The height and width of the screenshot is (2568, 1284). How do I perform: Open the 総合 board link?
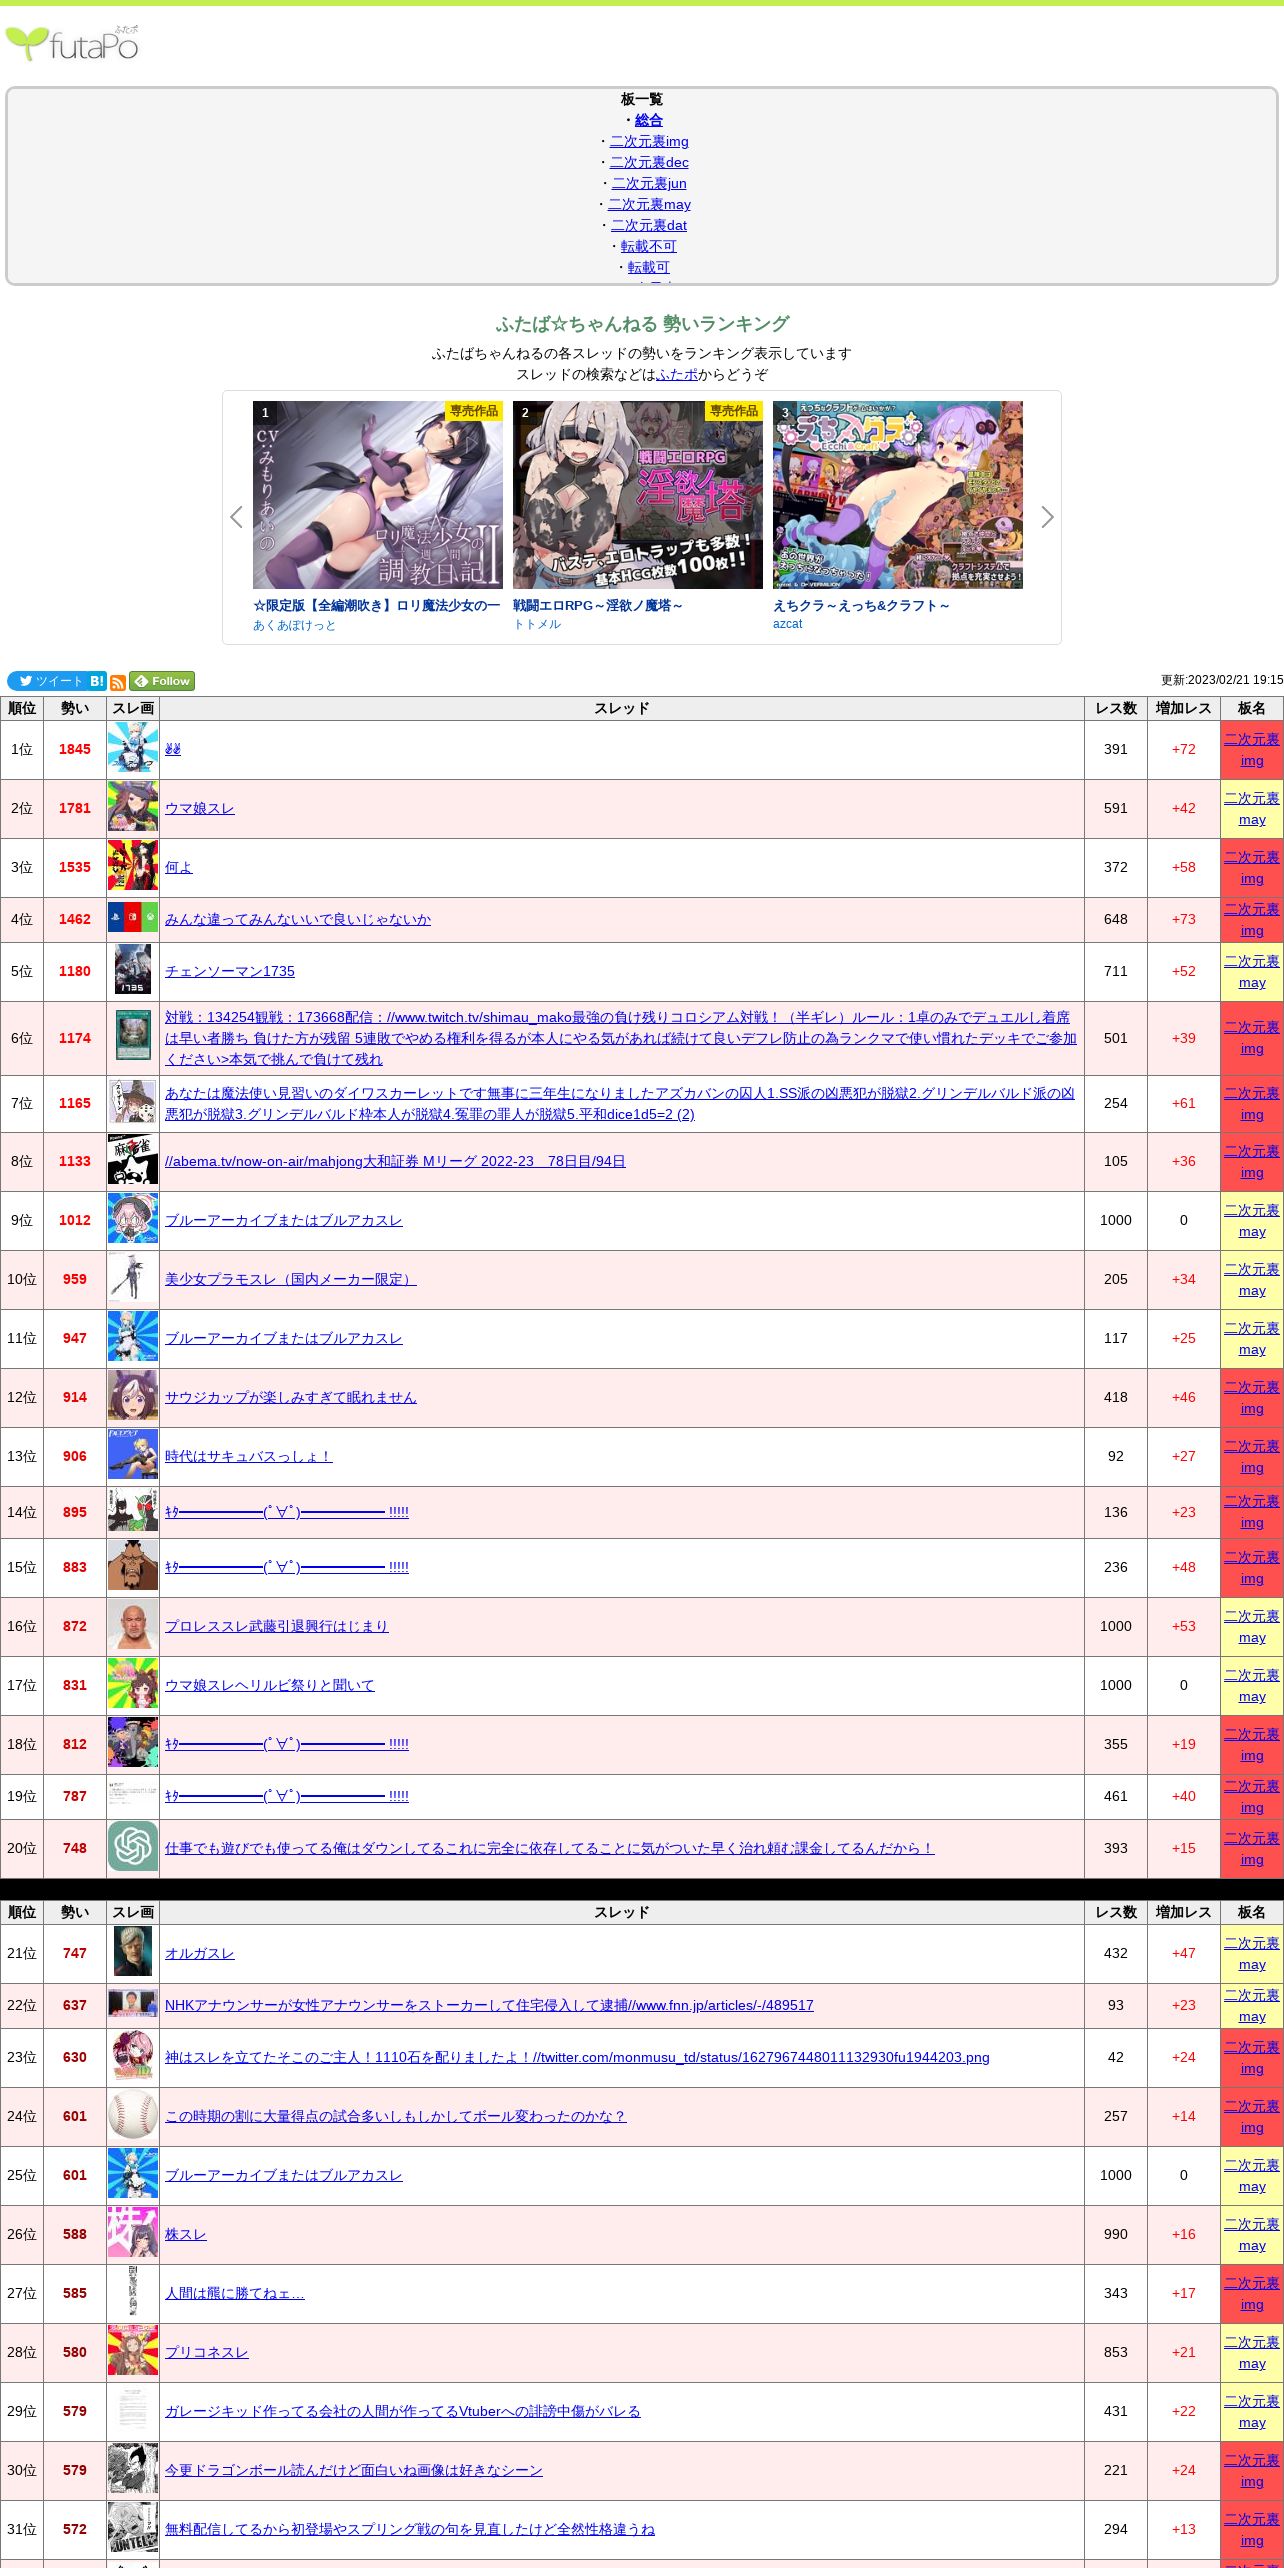[649, 120]
